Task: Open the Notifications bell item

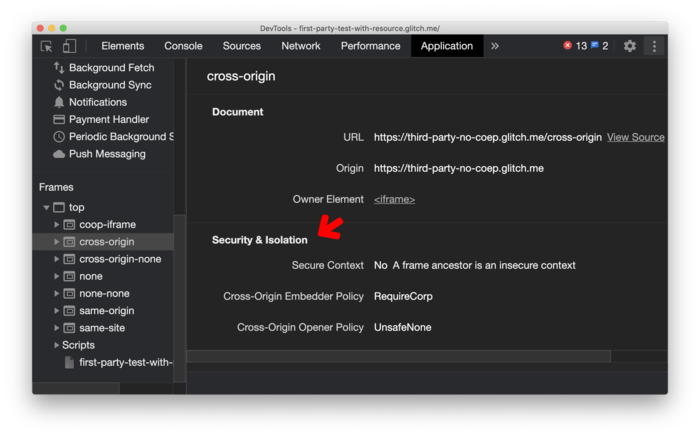Action: [x=97, y=102]
